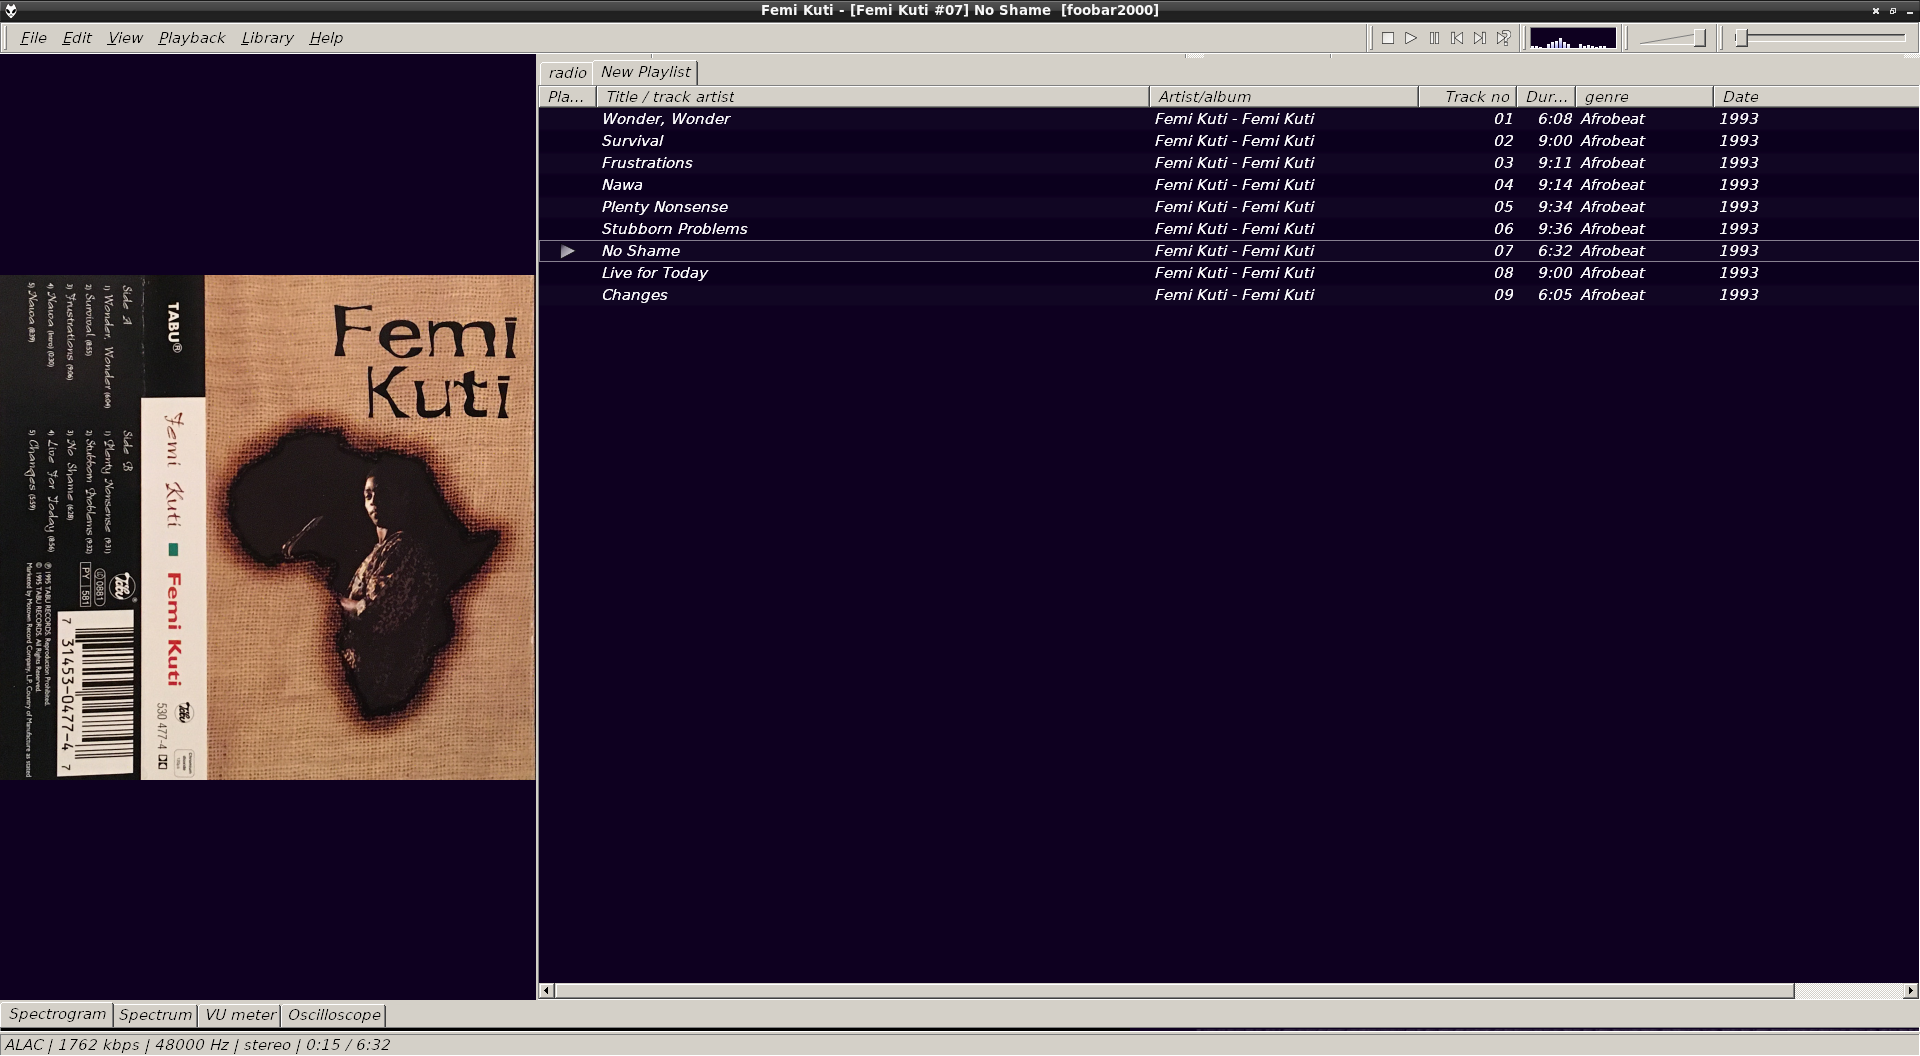Click track number 04 in the Nawa row
The image size is (1920, 1056).
point(1503,185)
